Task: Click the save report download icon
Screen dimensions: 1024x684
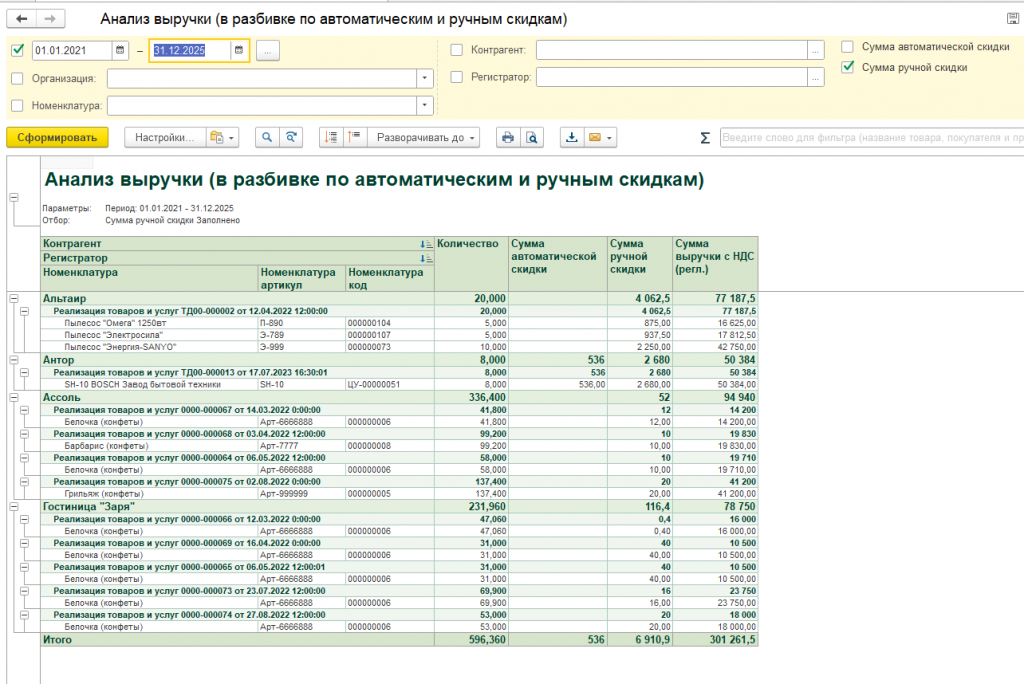Action: [572, 138]
